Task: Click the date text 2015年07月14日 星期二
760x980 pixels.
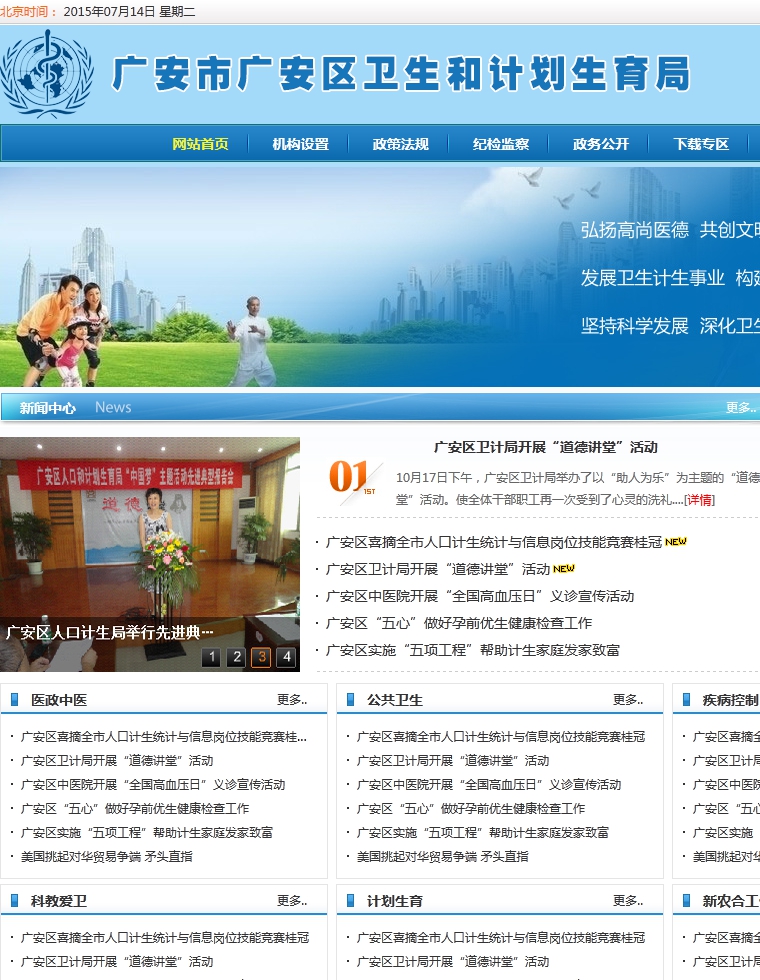Action: click(x=129, y=11)
